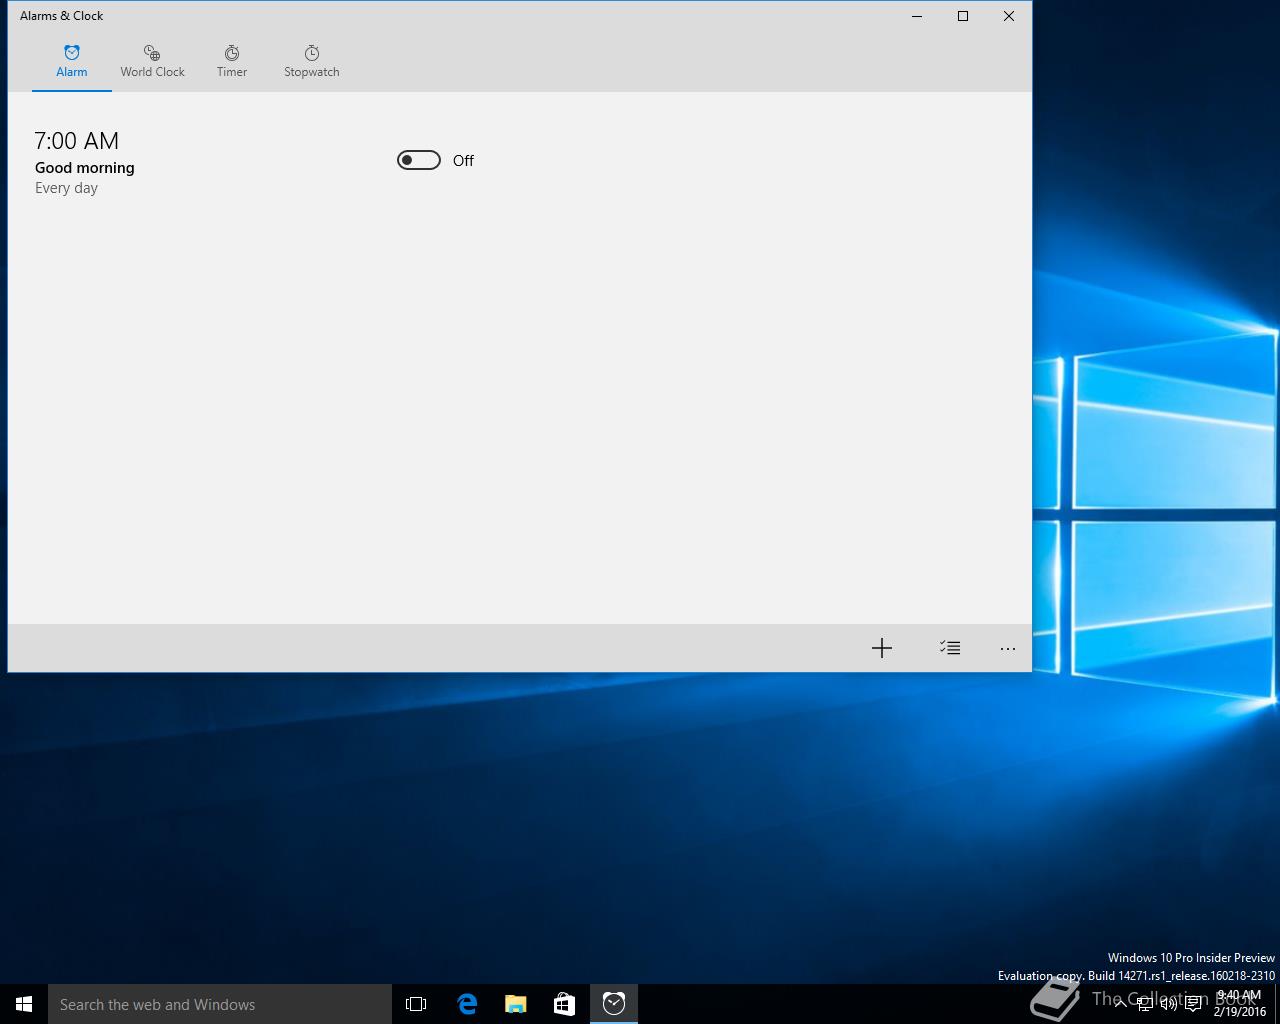
Task: Turn on the 7:00 AM alarm toggle
Action: pos(419,160)
